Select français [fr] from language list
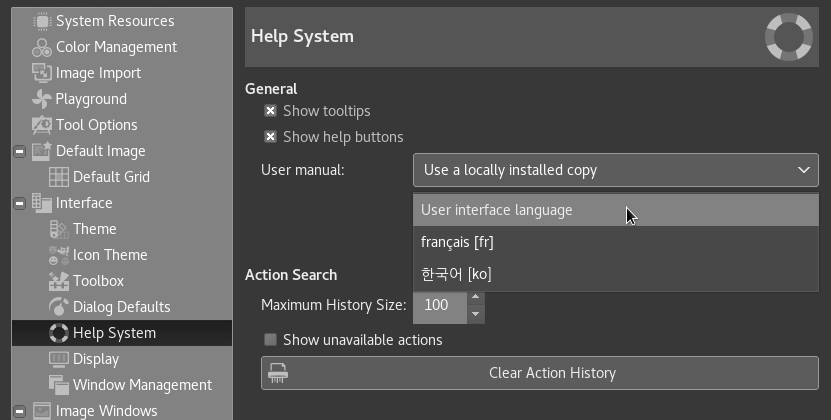 click(x=457, y=242)
